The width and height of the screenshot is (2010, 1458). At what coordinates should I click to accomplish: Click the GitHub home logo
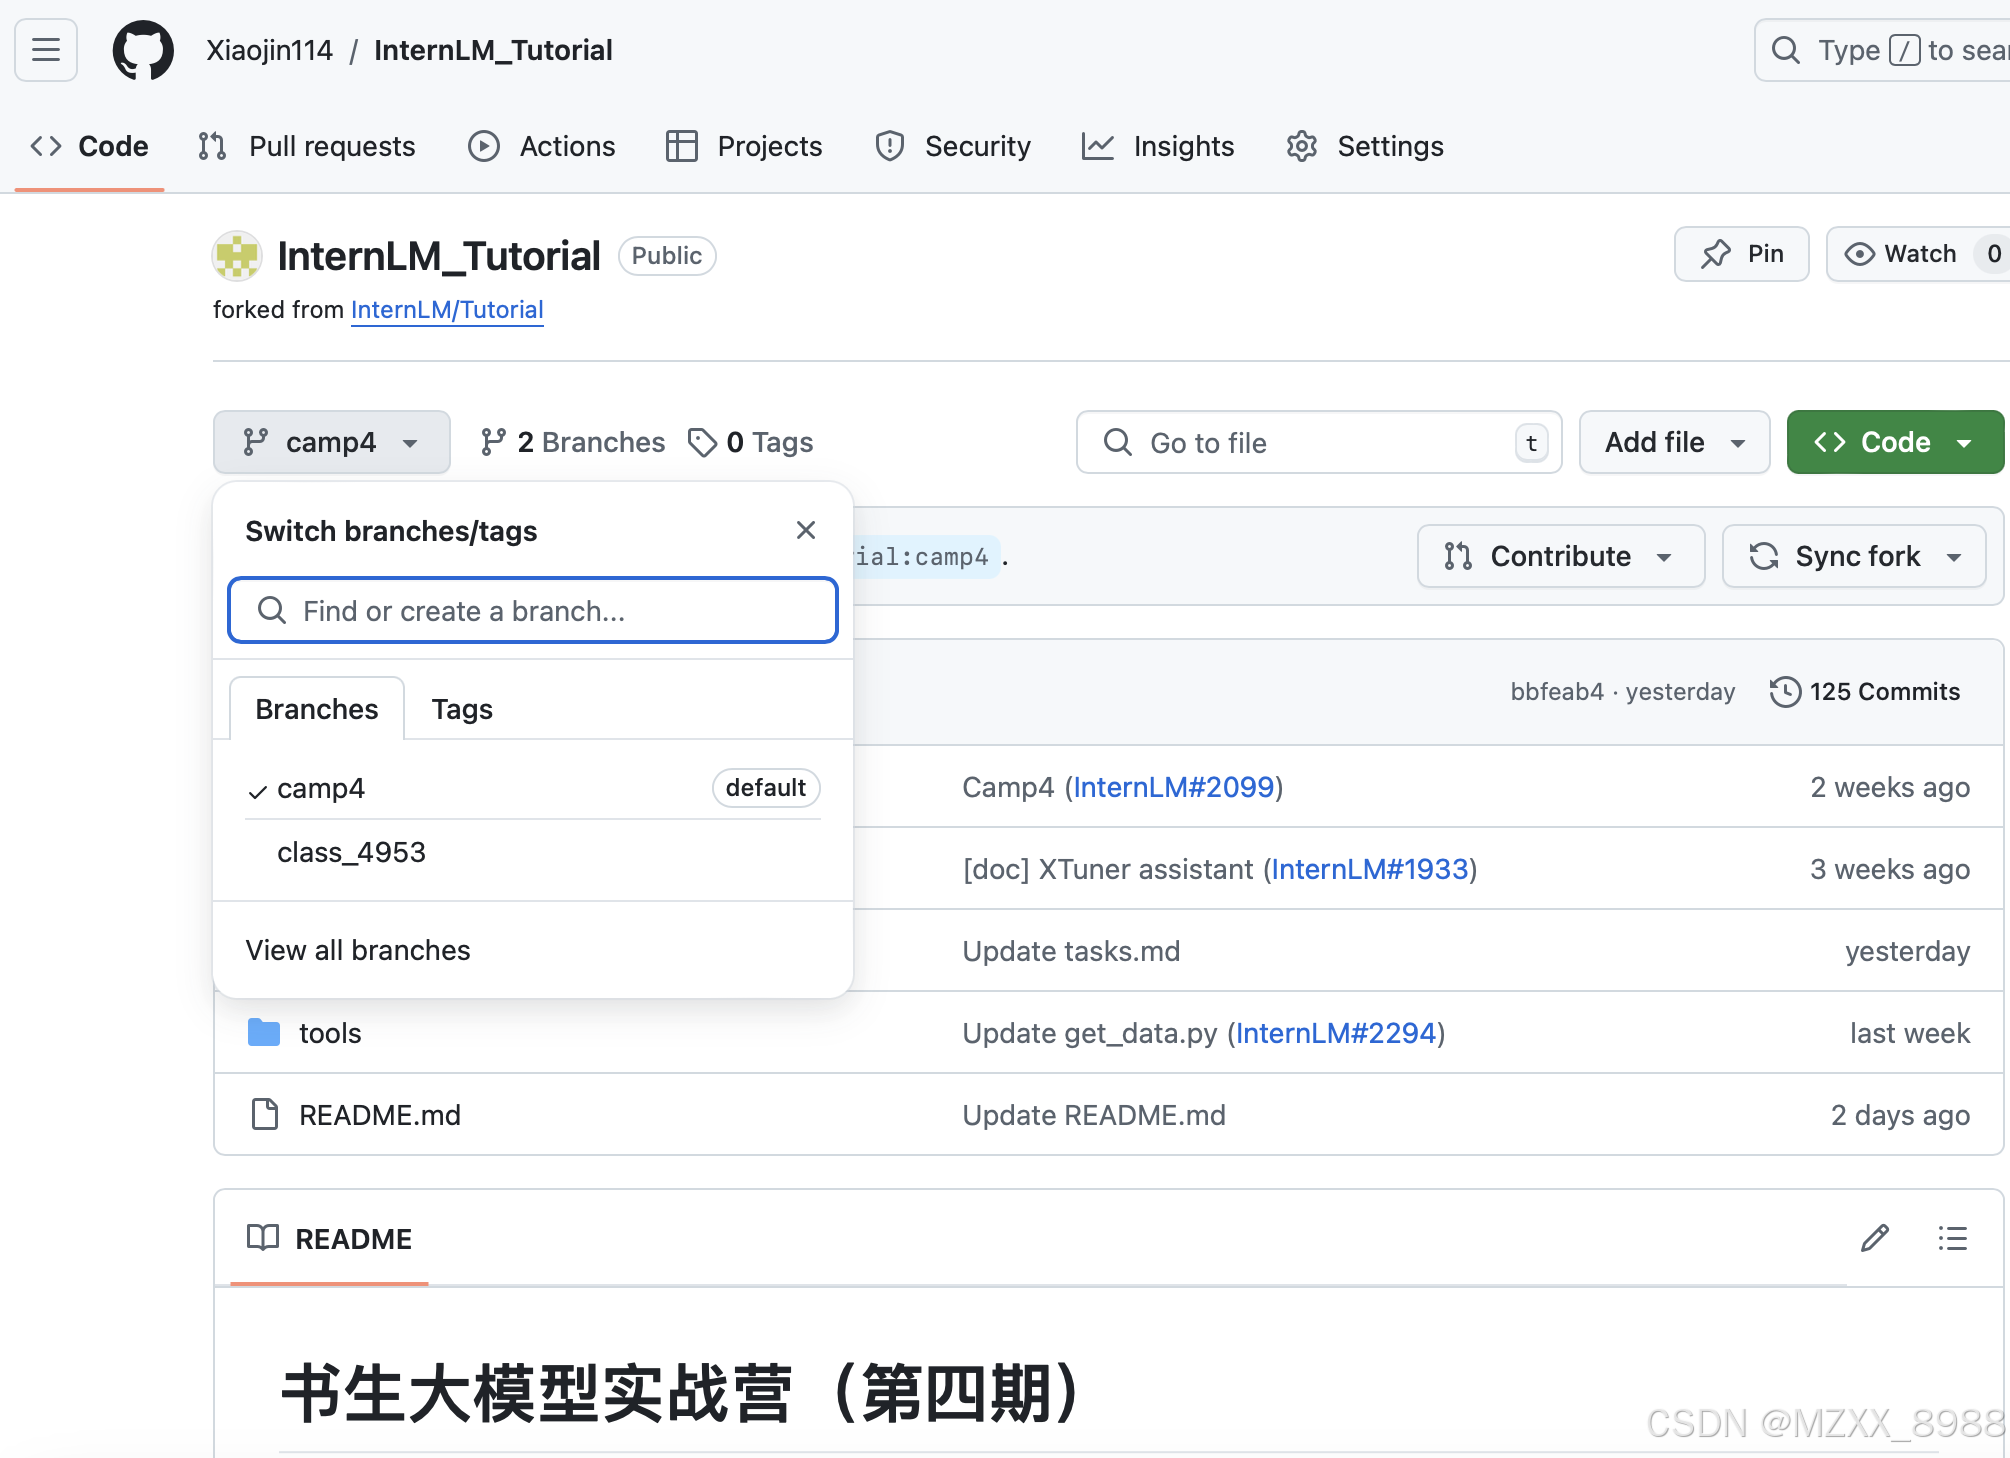tap(143, 50)
